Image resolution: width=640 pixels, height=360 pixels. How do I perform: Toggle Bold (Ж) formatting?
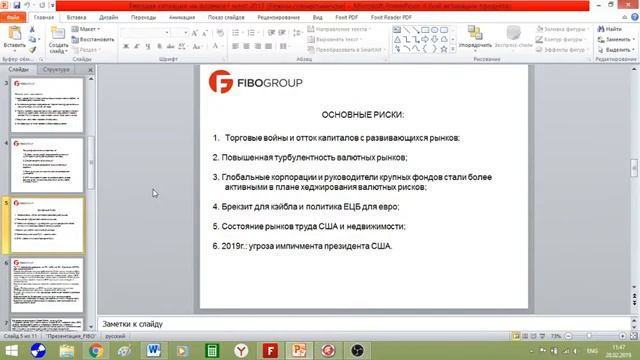coord(126,47)
